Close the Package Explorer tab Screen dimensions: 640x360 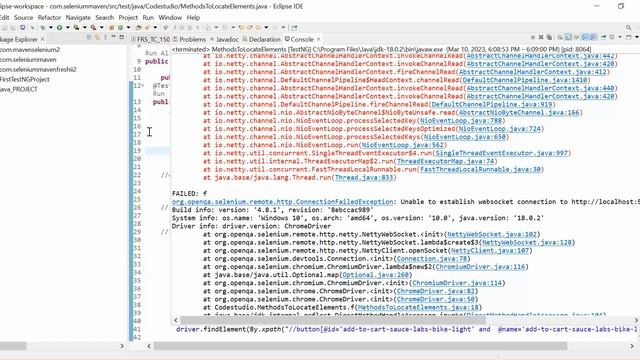tap(42, 39)
